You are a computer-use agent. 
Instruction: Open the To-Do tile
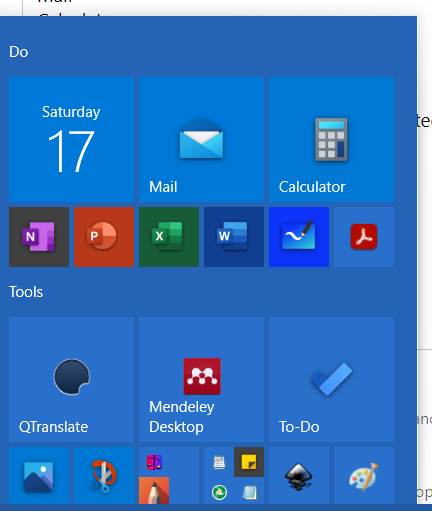331,379
